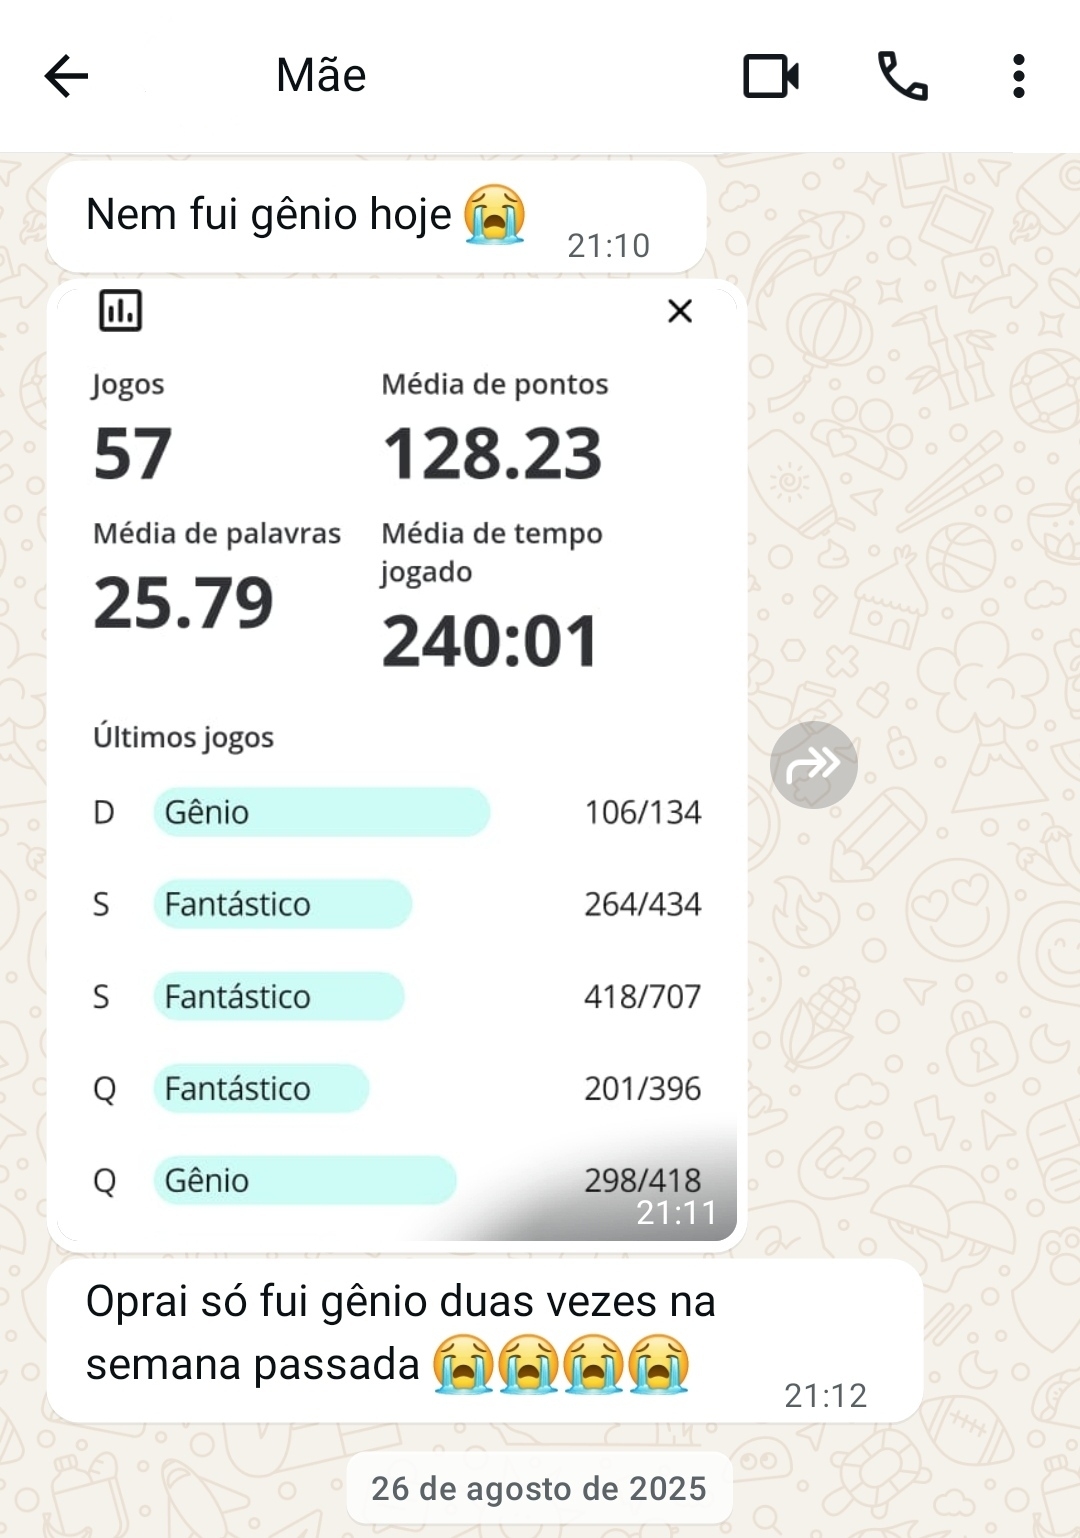Start a voice call with Mãe

click(902, 76)
